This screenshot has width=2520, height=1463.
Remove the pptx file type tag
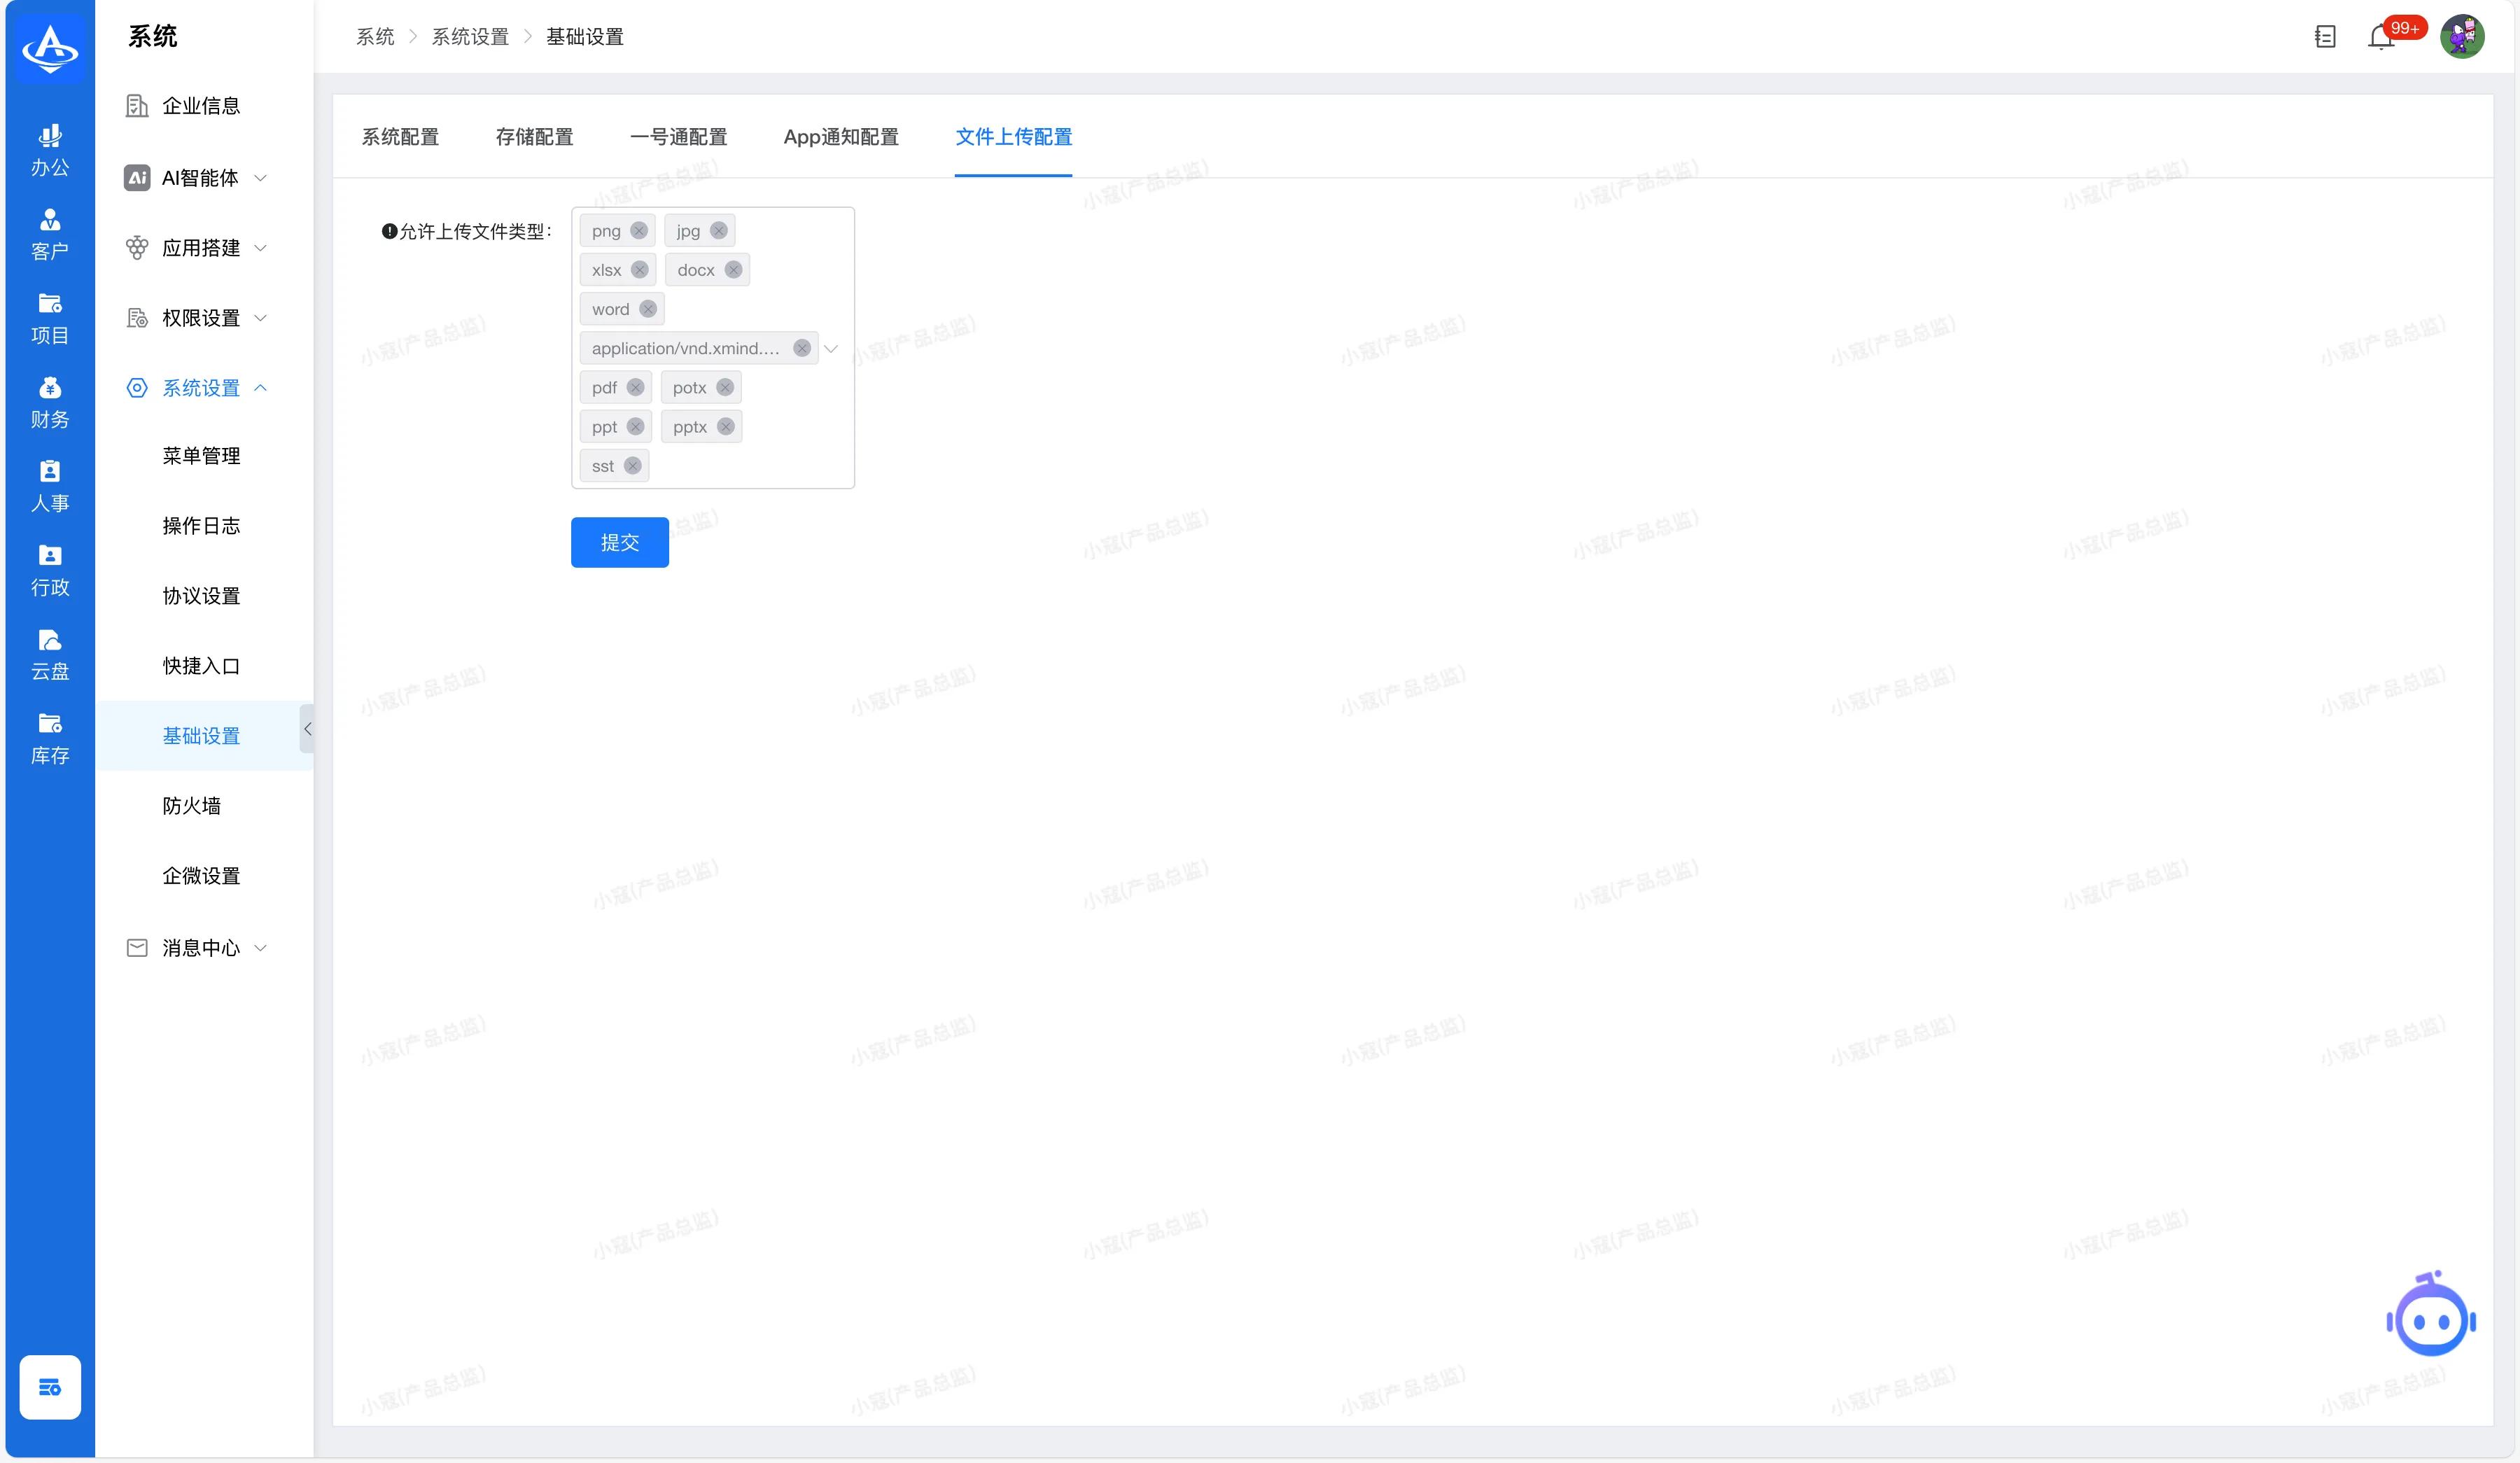click(726, 427)
